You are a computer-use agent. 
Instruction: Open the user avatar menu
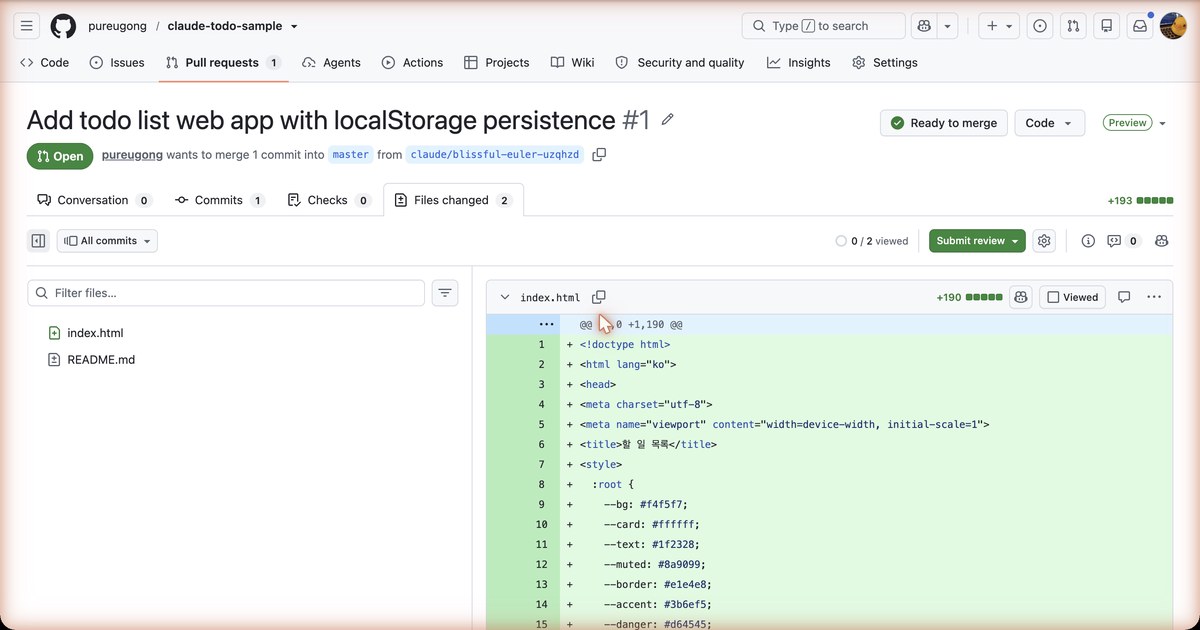click(1173, 26)
